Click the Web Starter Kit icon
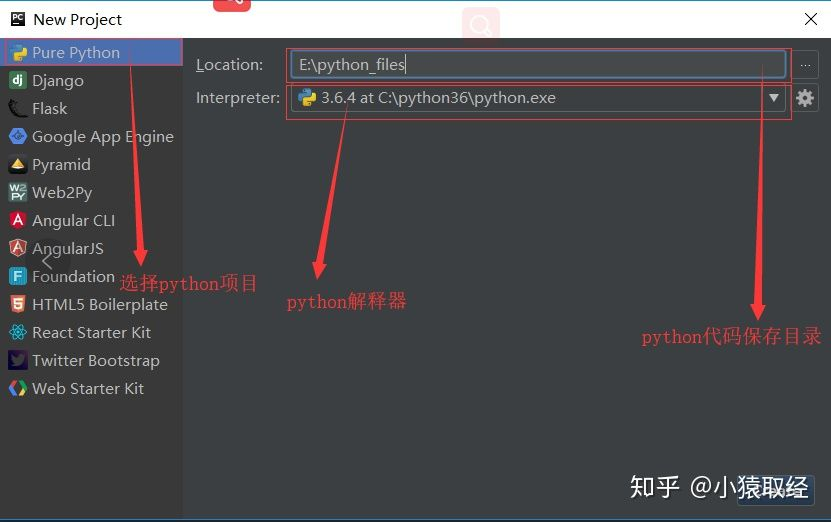Screen dimensions: 831x522 coord(17,388)
